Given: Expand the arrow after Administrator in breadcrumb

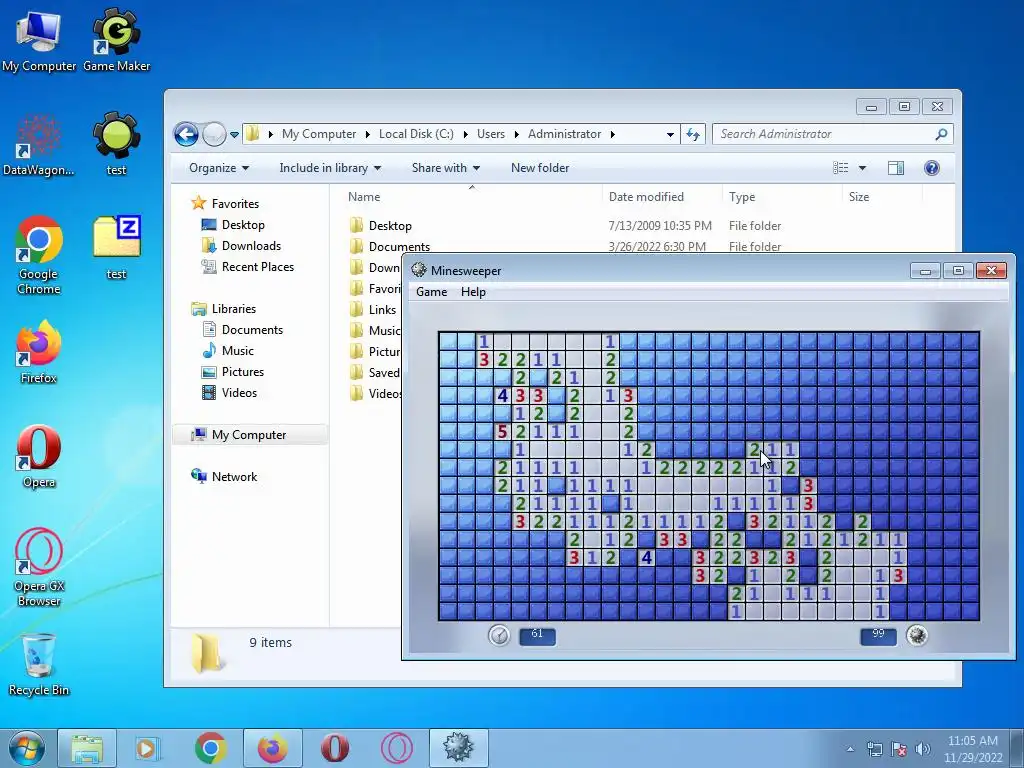Looking at the screenshot, I should tap(613, 134).
